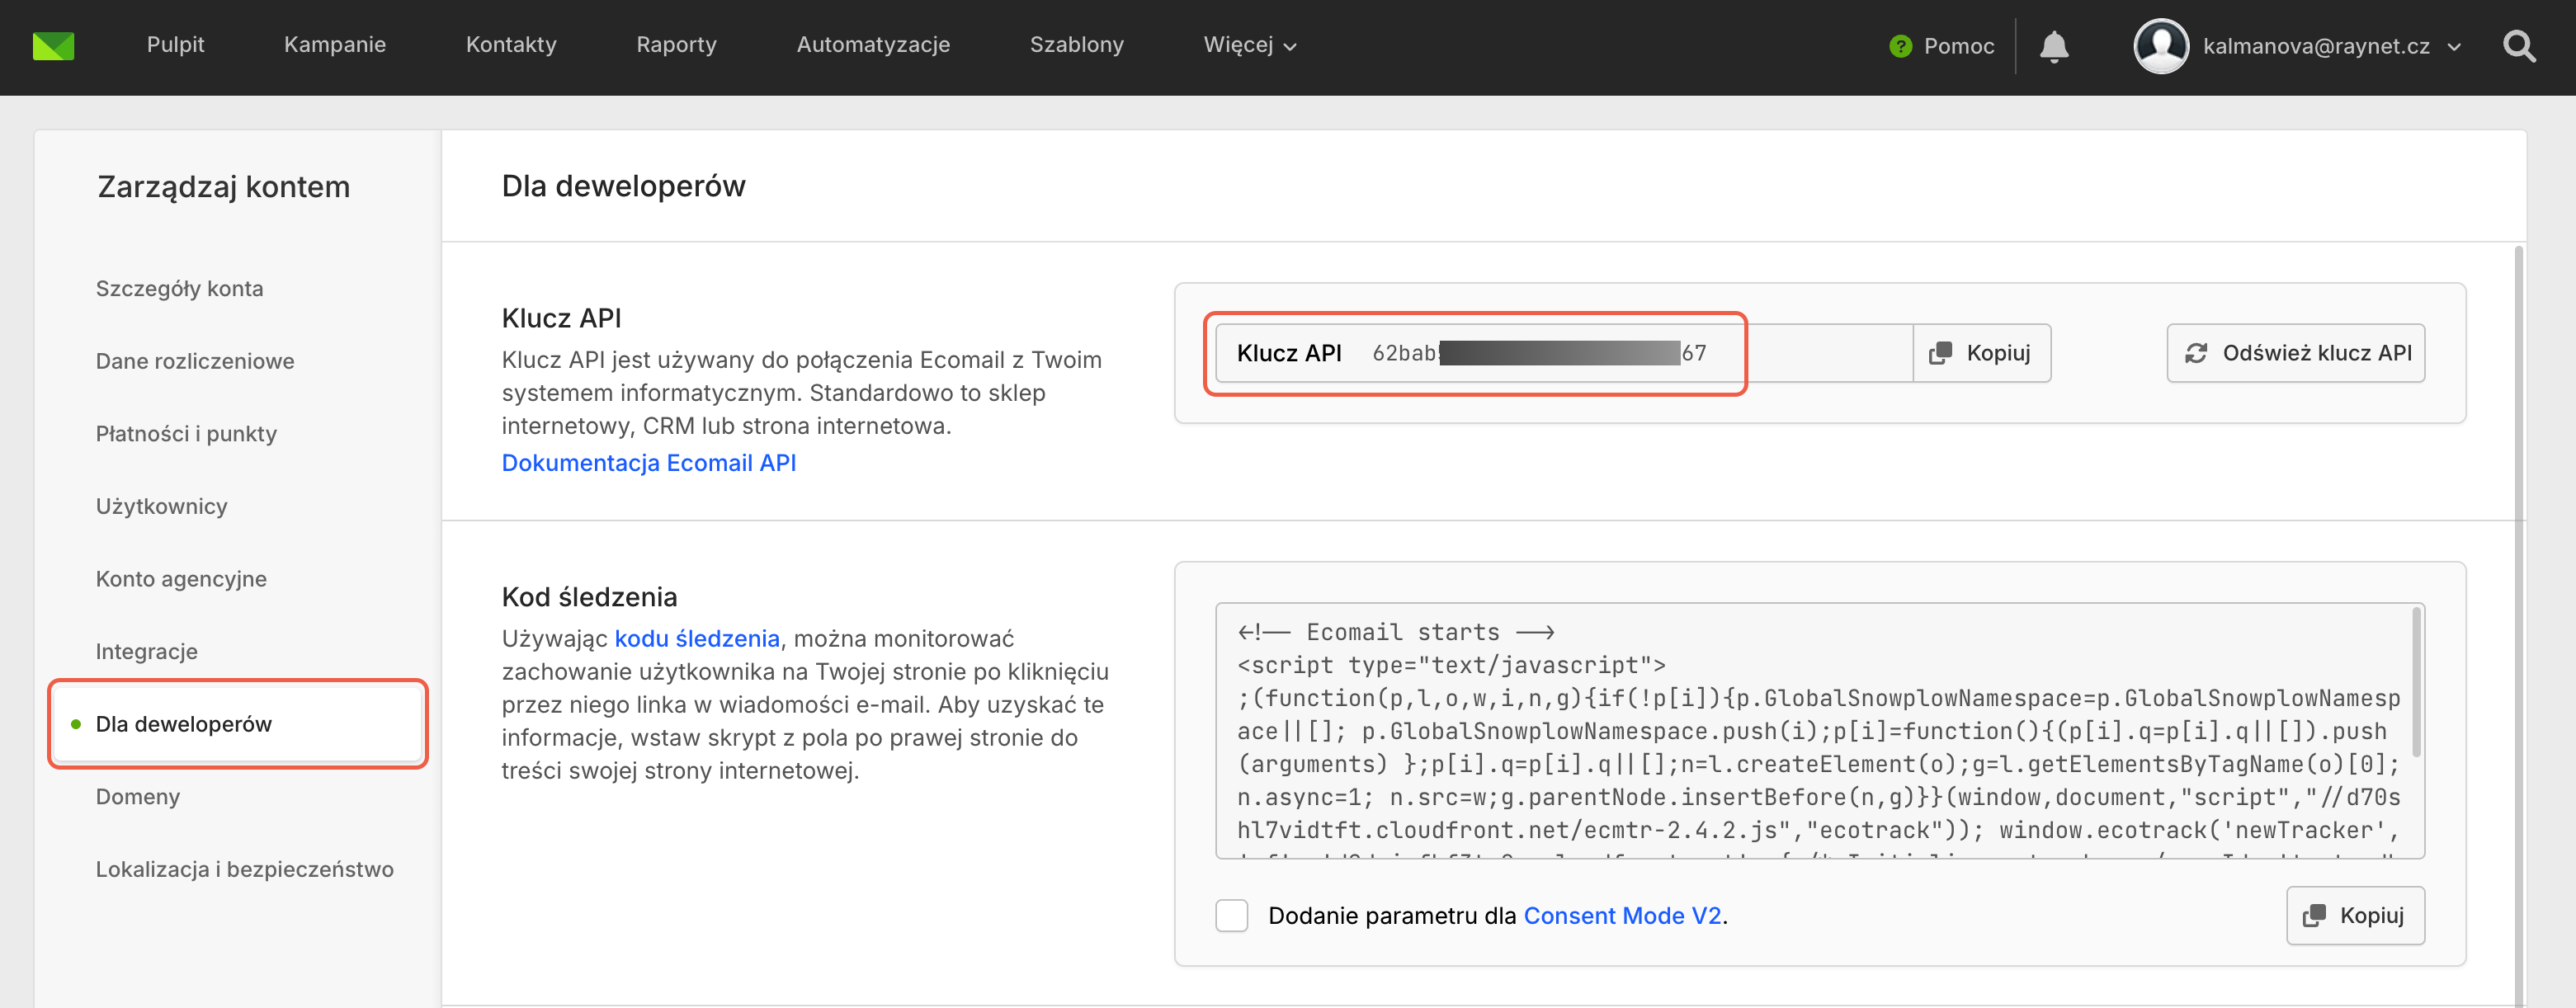This screenshot has width=2576, height=1008.
Task: Open the Raporty section
Action: 676,45
